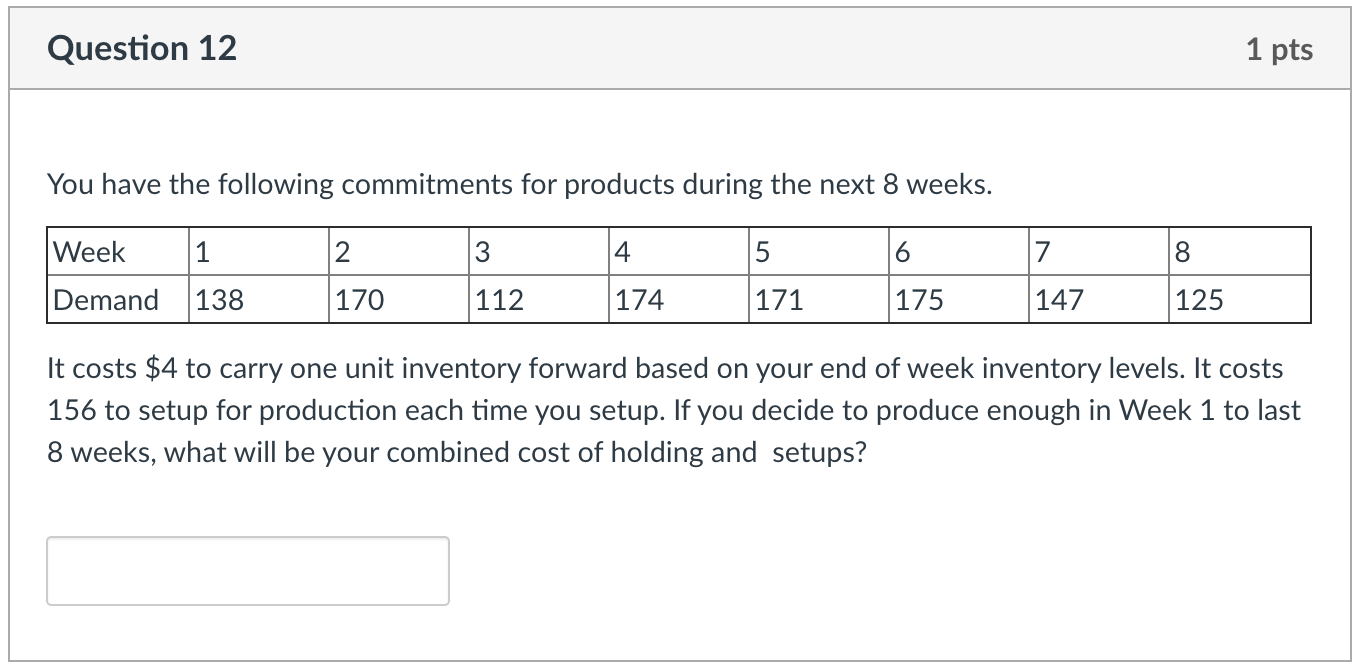Select the demand value 175 cell
The height and width of the screenshot is (668, 1356).
[958, 300]
